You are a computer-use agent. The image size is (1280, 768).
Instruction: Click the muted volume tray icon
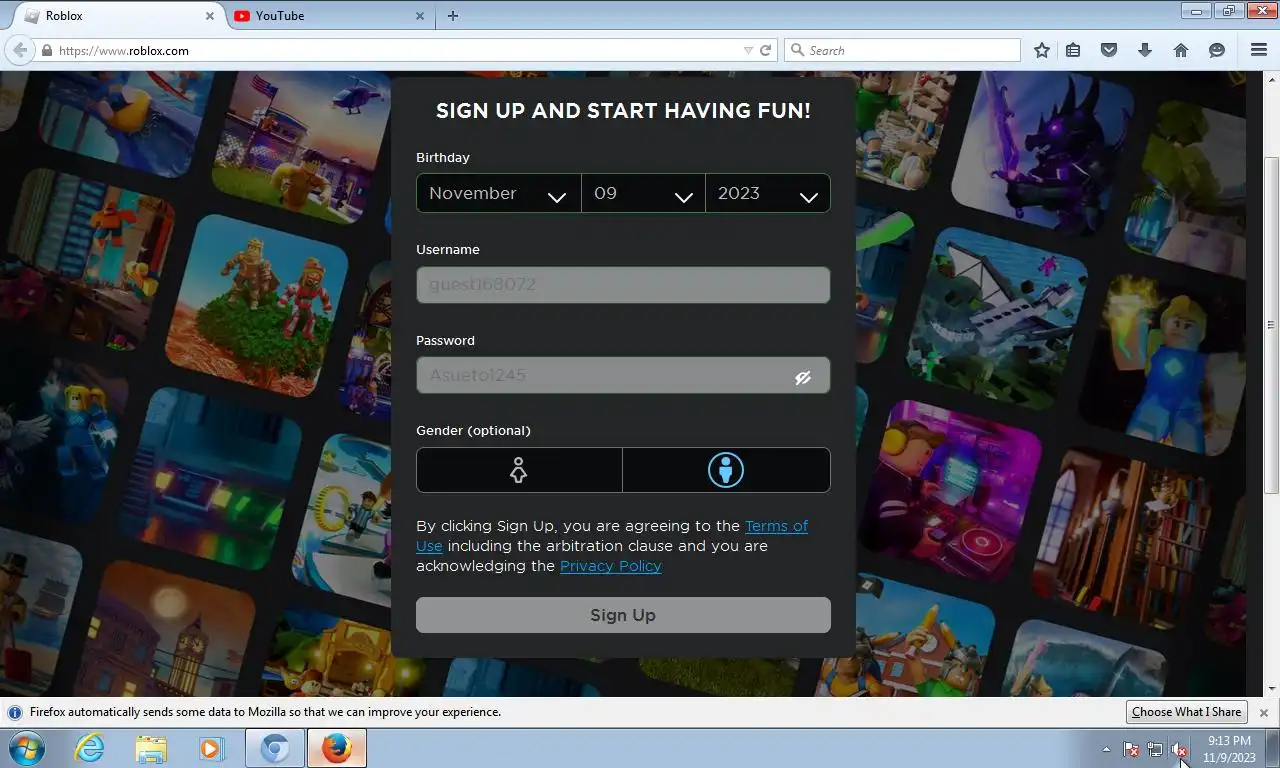tap(1179, 749)
